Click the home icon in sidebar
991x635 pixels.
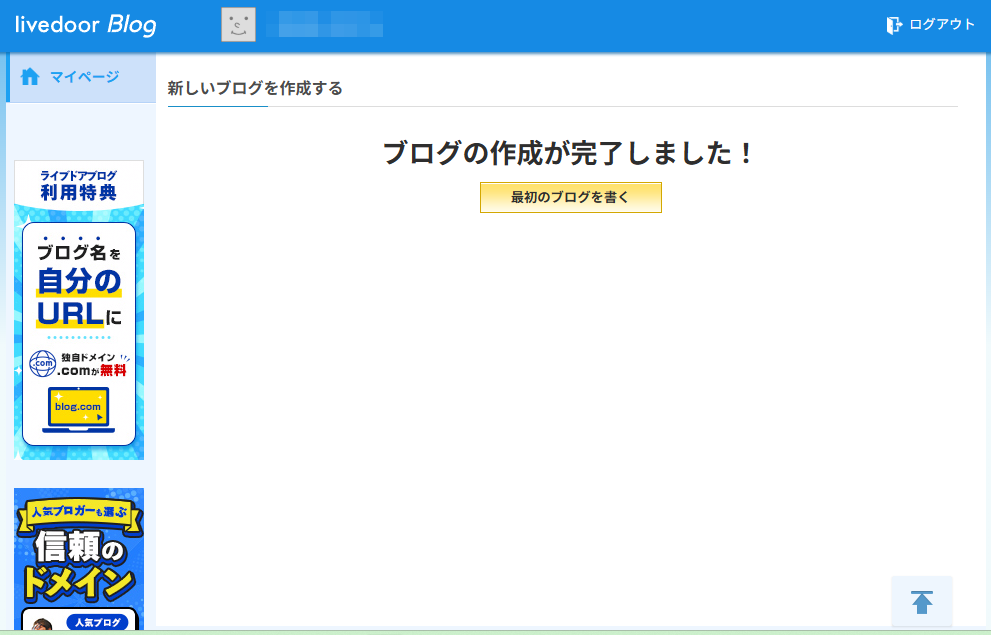(30, 76)
